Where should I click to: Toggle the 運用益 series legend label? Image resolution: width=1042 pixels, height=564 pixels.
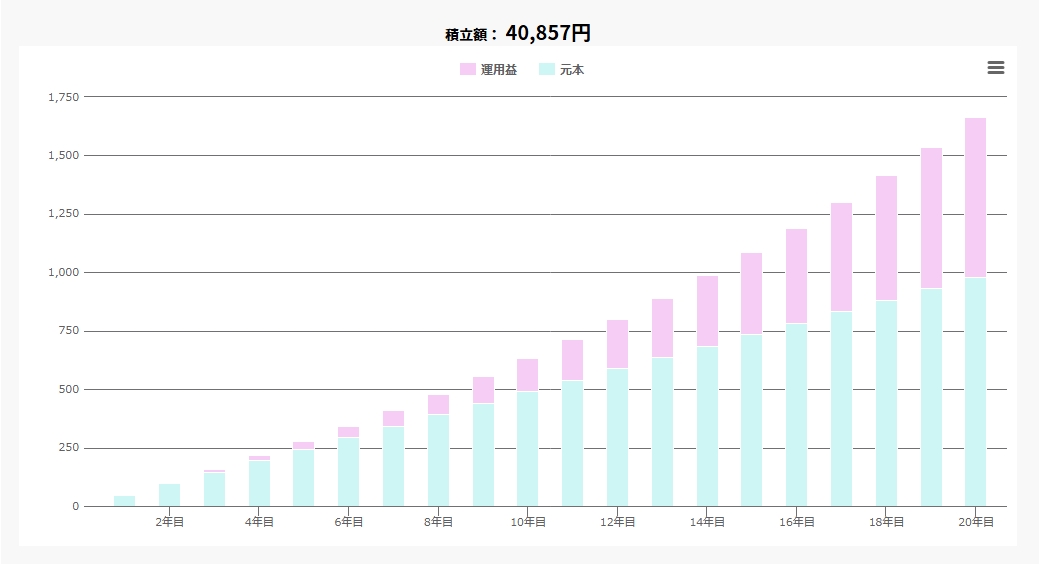click(x=499, y=70)
